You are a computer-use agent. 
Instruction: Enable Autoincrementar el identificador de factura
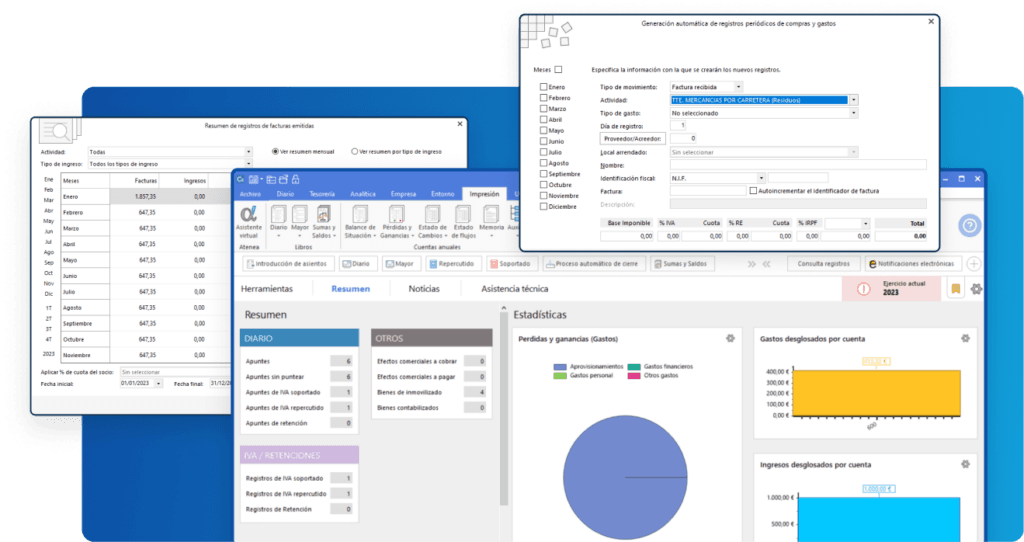coord(753,191)
